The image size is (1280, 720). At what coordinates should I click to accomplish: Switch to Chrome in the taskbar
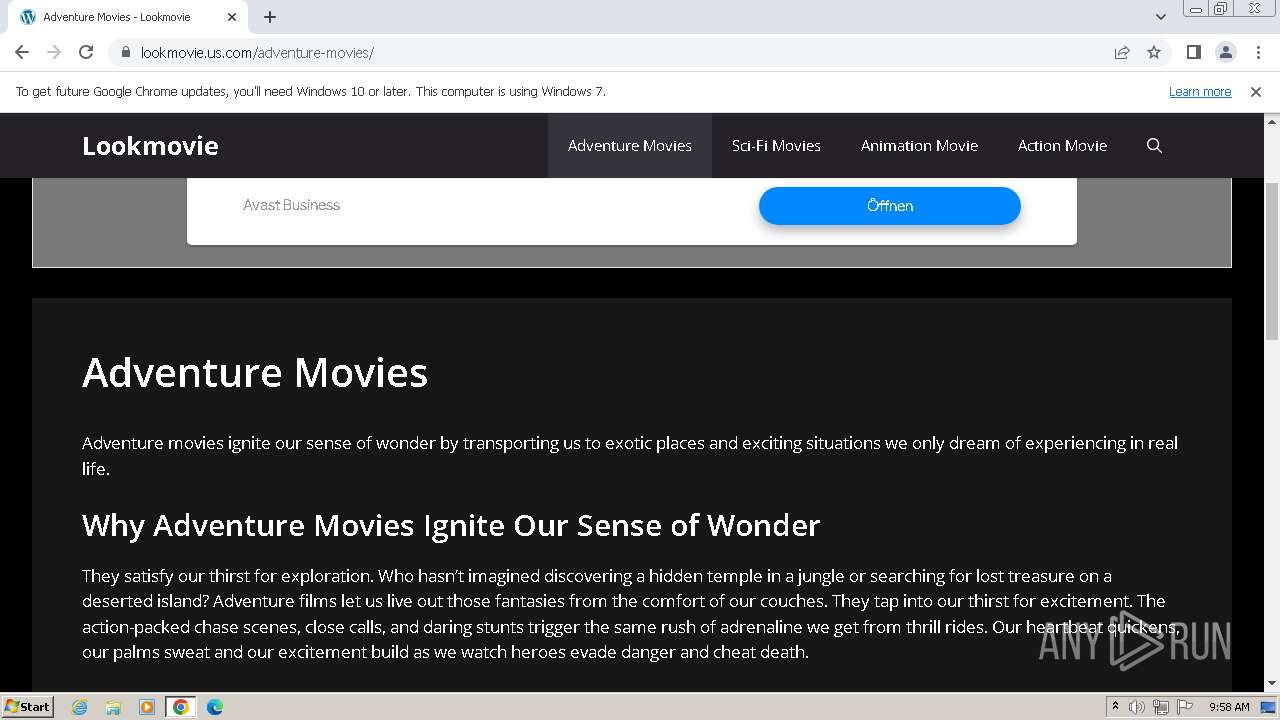click(x=181, y=707)
